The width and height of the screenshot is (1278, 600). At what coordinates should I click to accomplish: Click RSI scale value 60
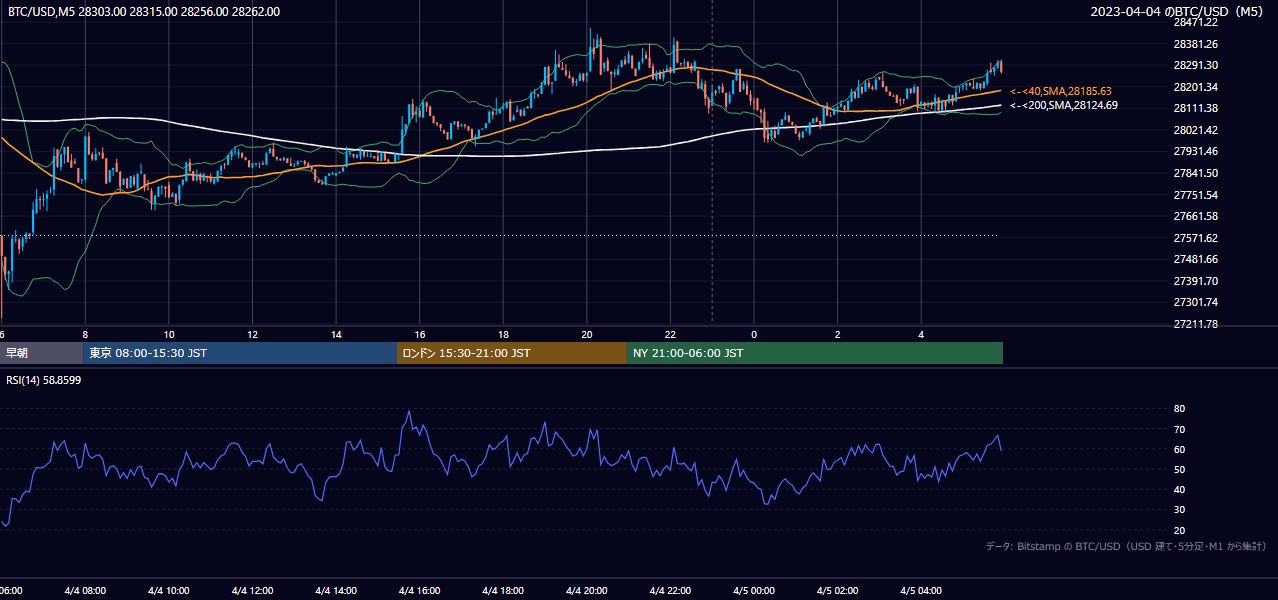[x=1179, y=449]
